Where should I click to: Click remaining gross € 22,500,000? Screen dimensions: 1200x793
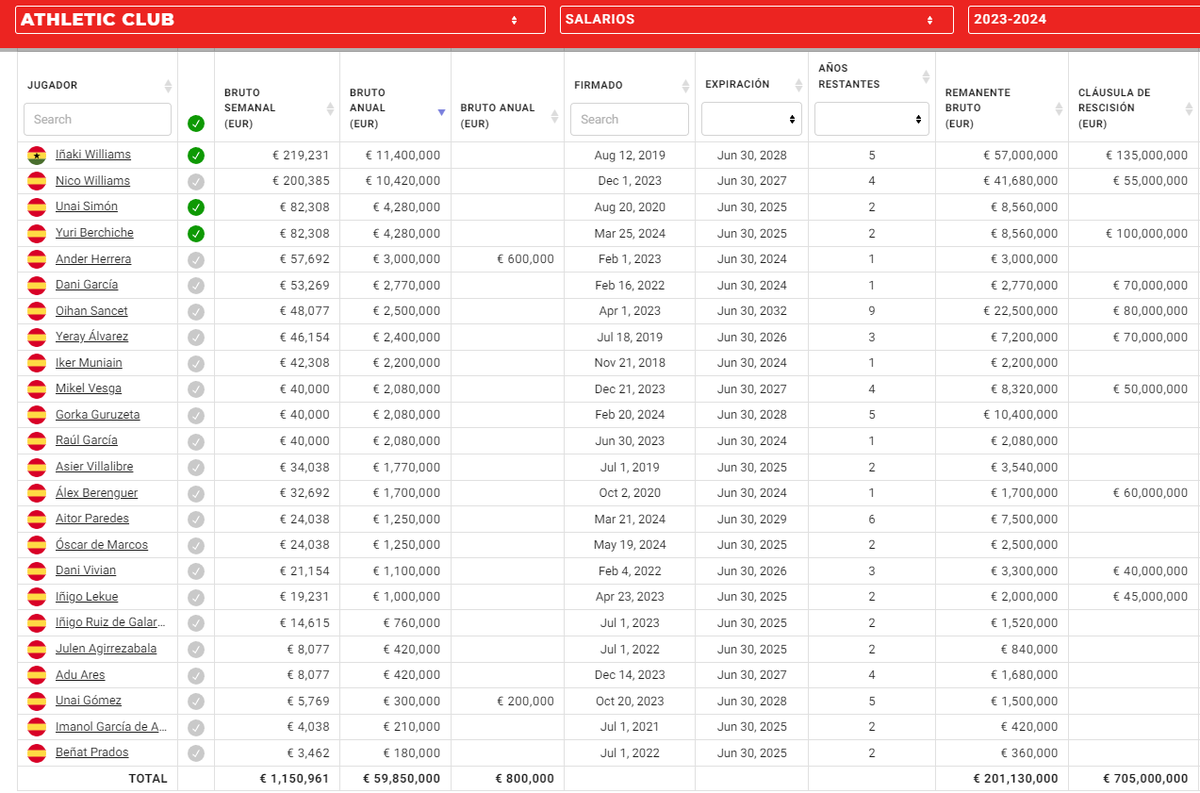[x=1019, y=311]
